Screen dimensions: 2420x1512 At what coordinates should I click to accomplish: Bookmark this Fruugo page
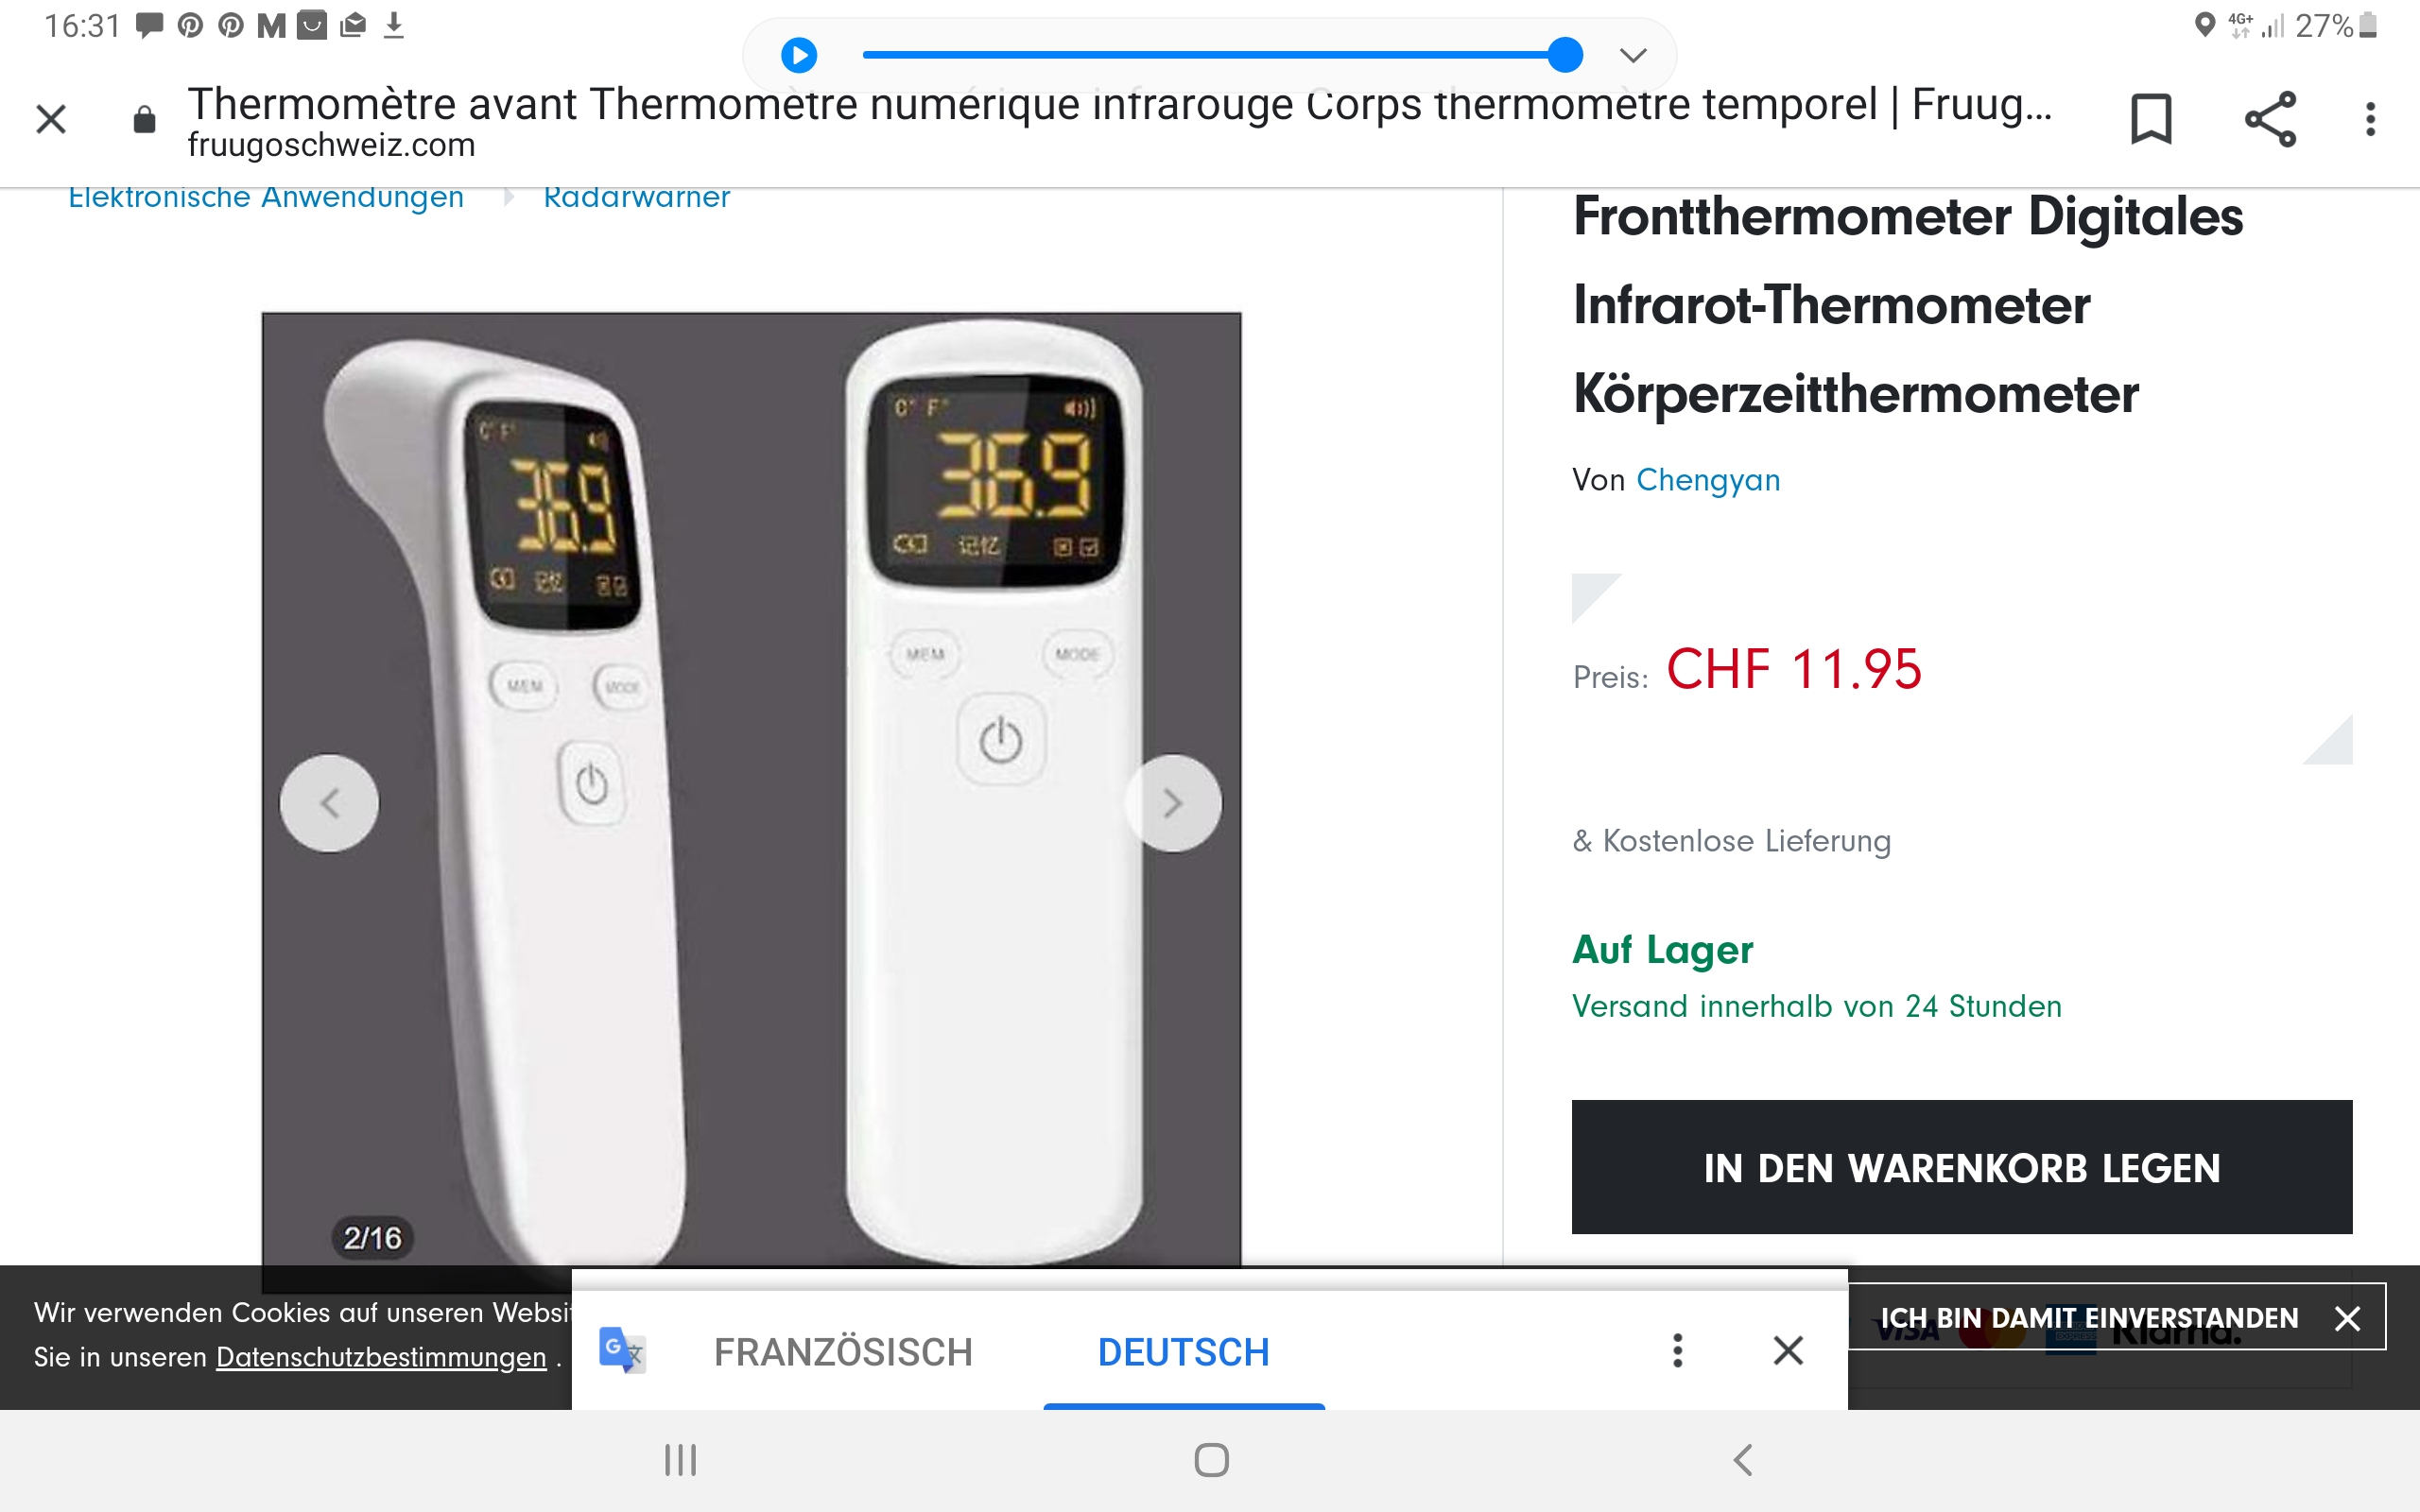(2151, 119)
